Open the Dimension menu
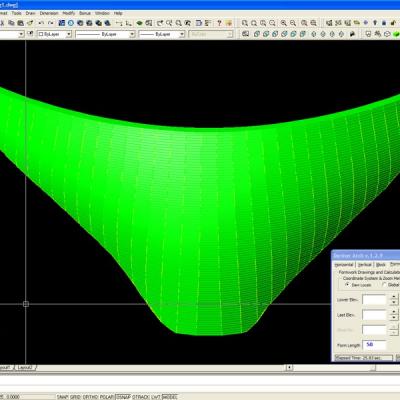This screenshot has width=400, height=400. pyautogui.click(x=49, y=13)
